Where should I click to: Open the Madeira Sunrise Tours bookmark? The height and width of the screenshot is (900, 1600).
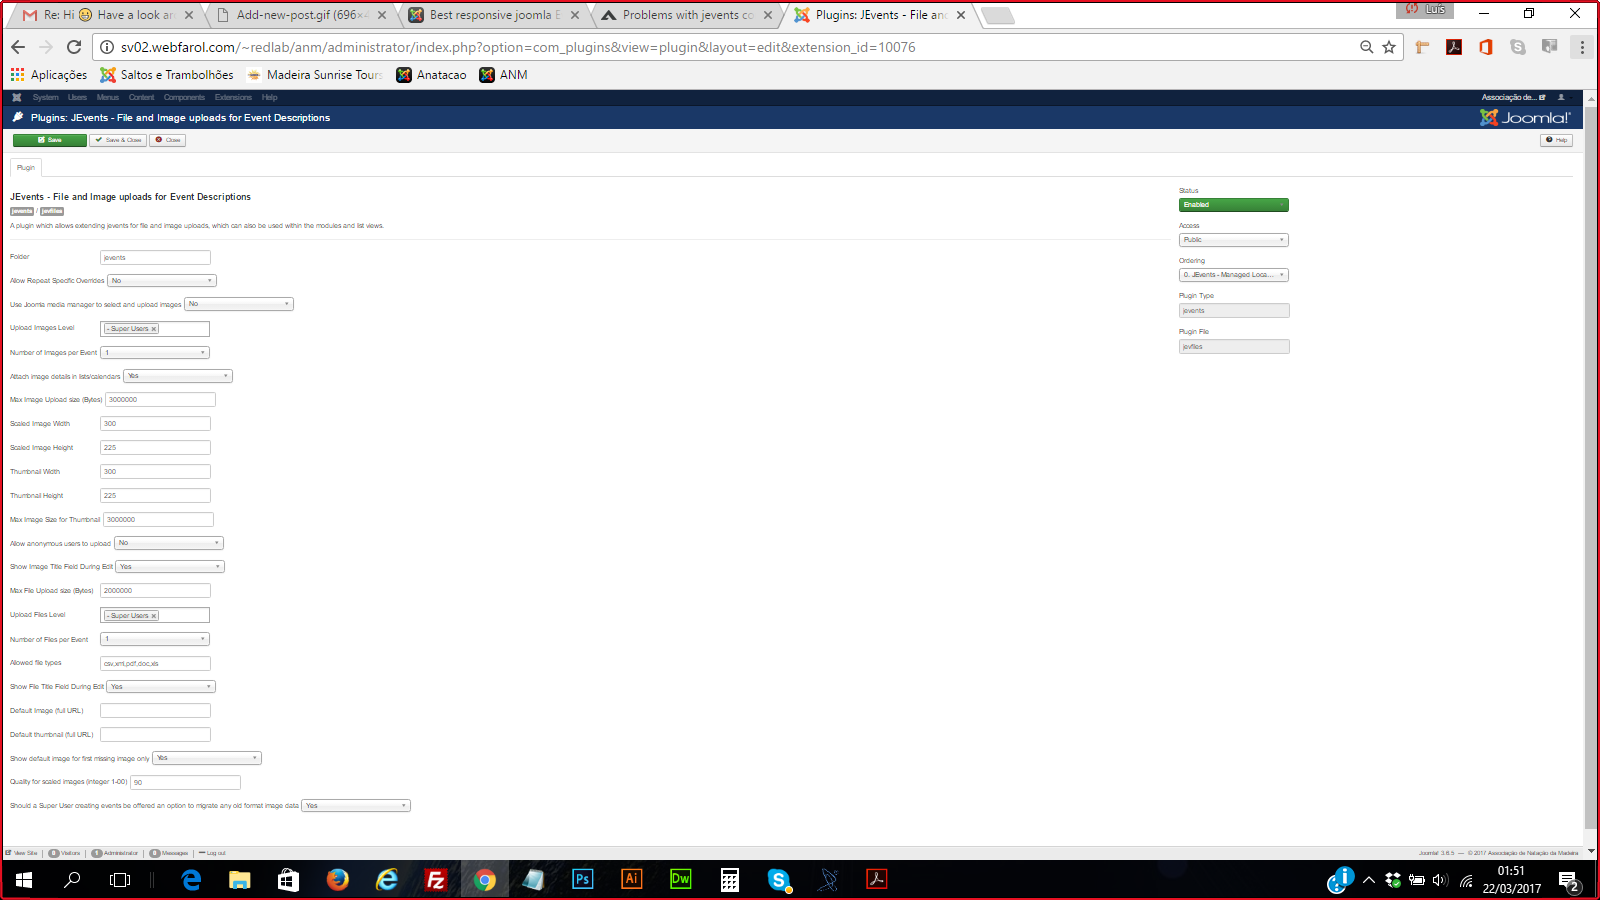click(x=314, y=75)
